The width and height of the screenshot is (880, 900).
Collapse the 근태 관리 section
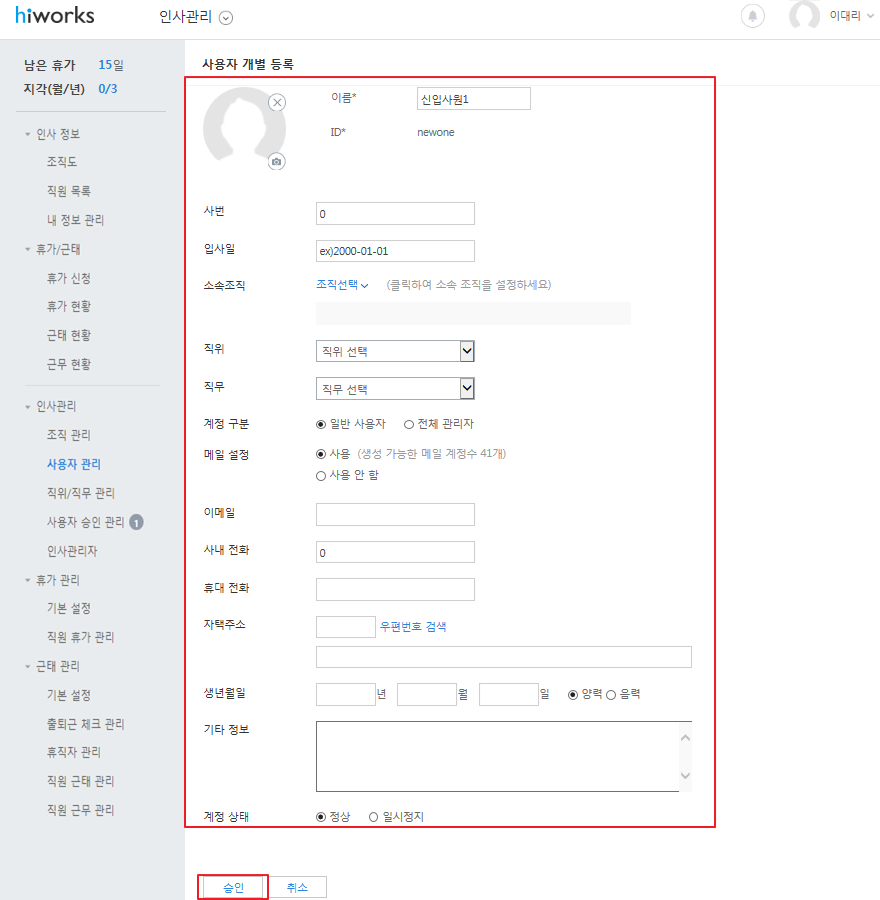28,666
